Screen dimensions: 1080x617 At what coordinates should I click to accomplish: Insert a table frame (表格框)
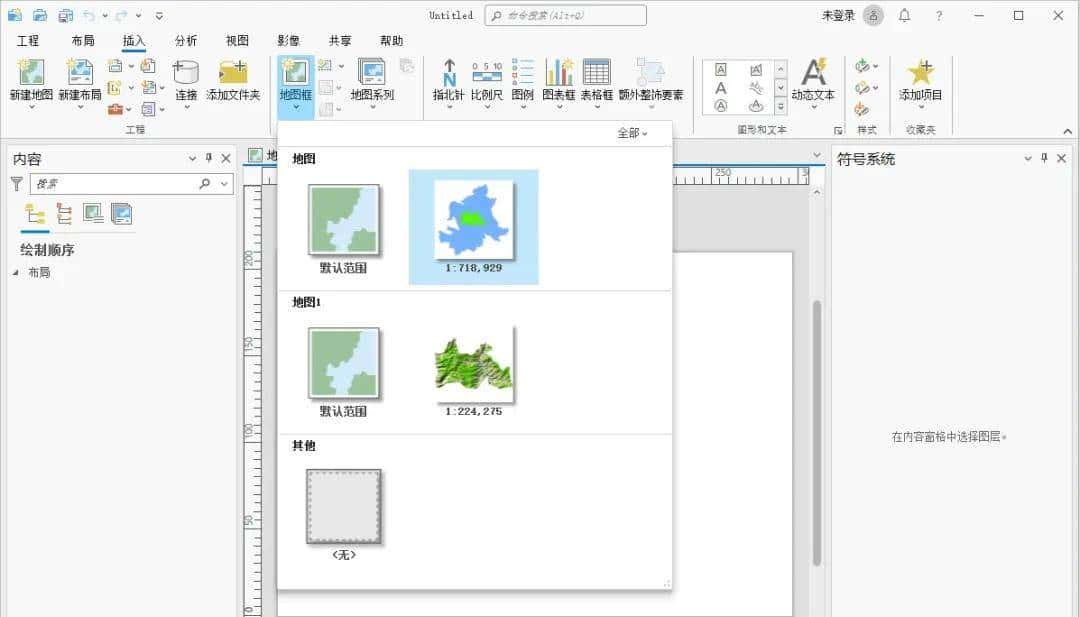tap(596, 85)
